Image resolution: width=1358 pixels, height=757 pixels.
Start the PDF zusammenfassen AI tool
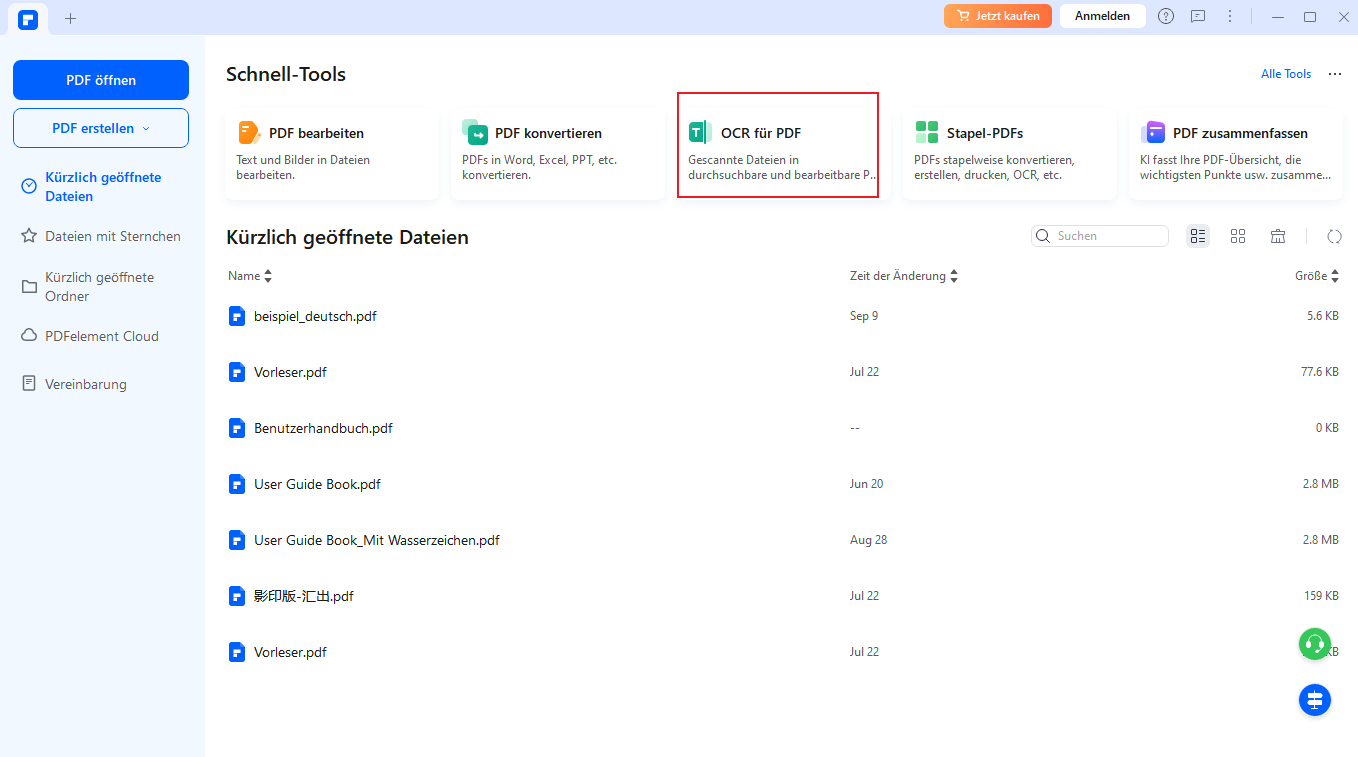click(1235, 153)
